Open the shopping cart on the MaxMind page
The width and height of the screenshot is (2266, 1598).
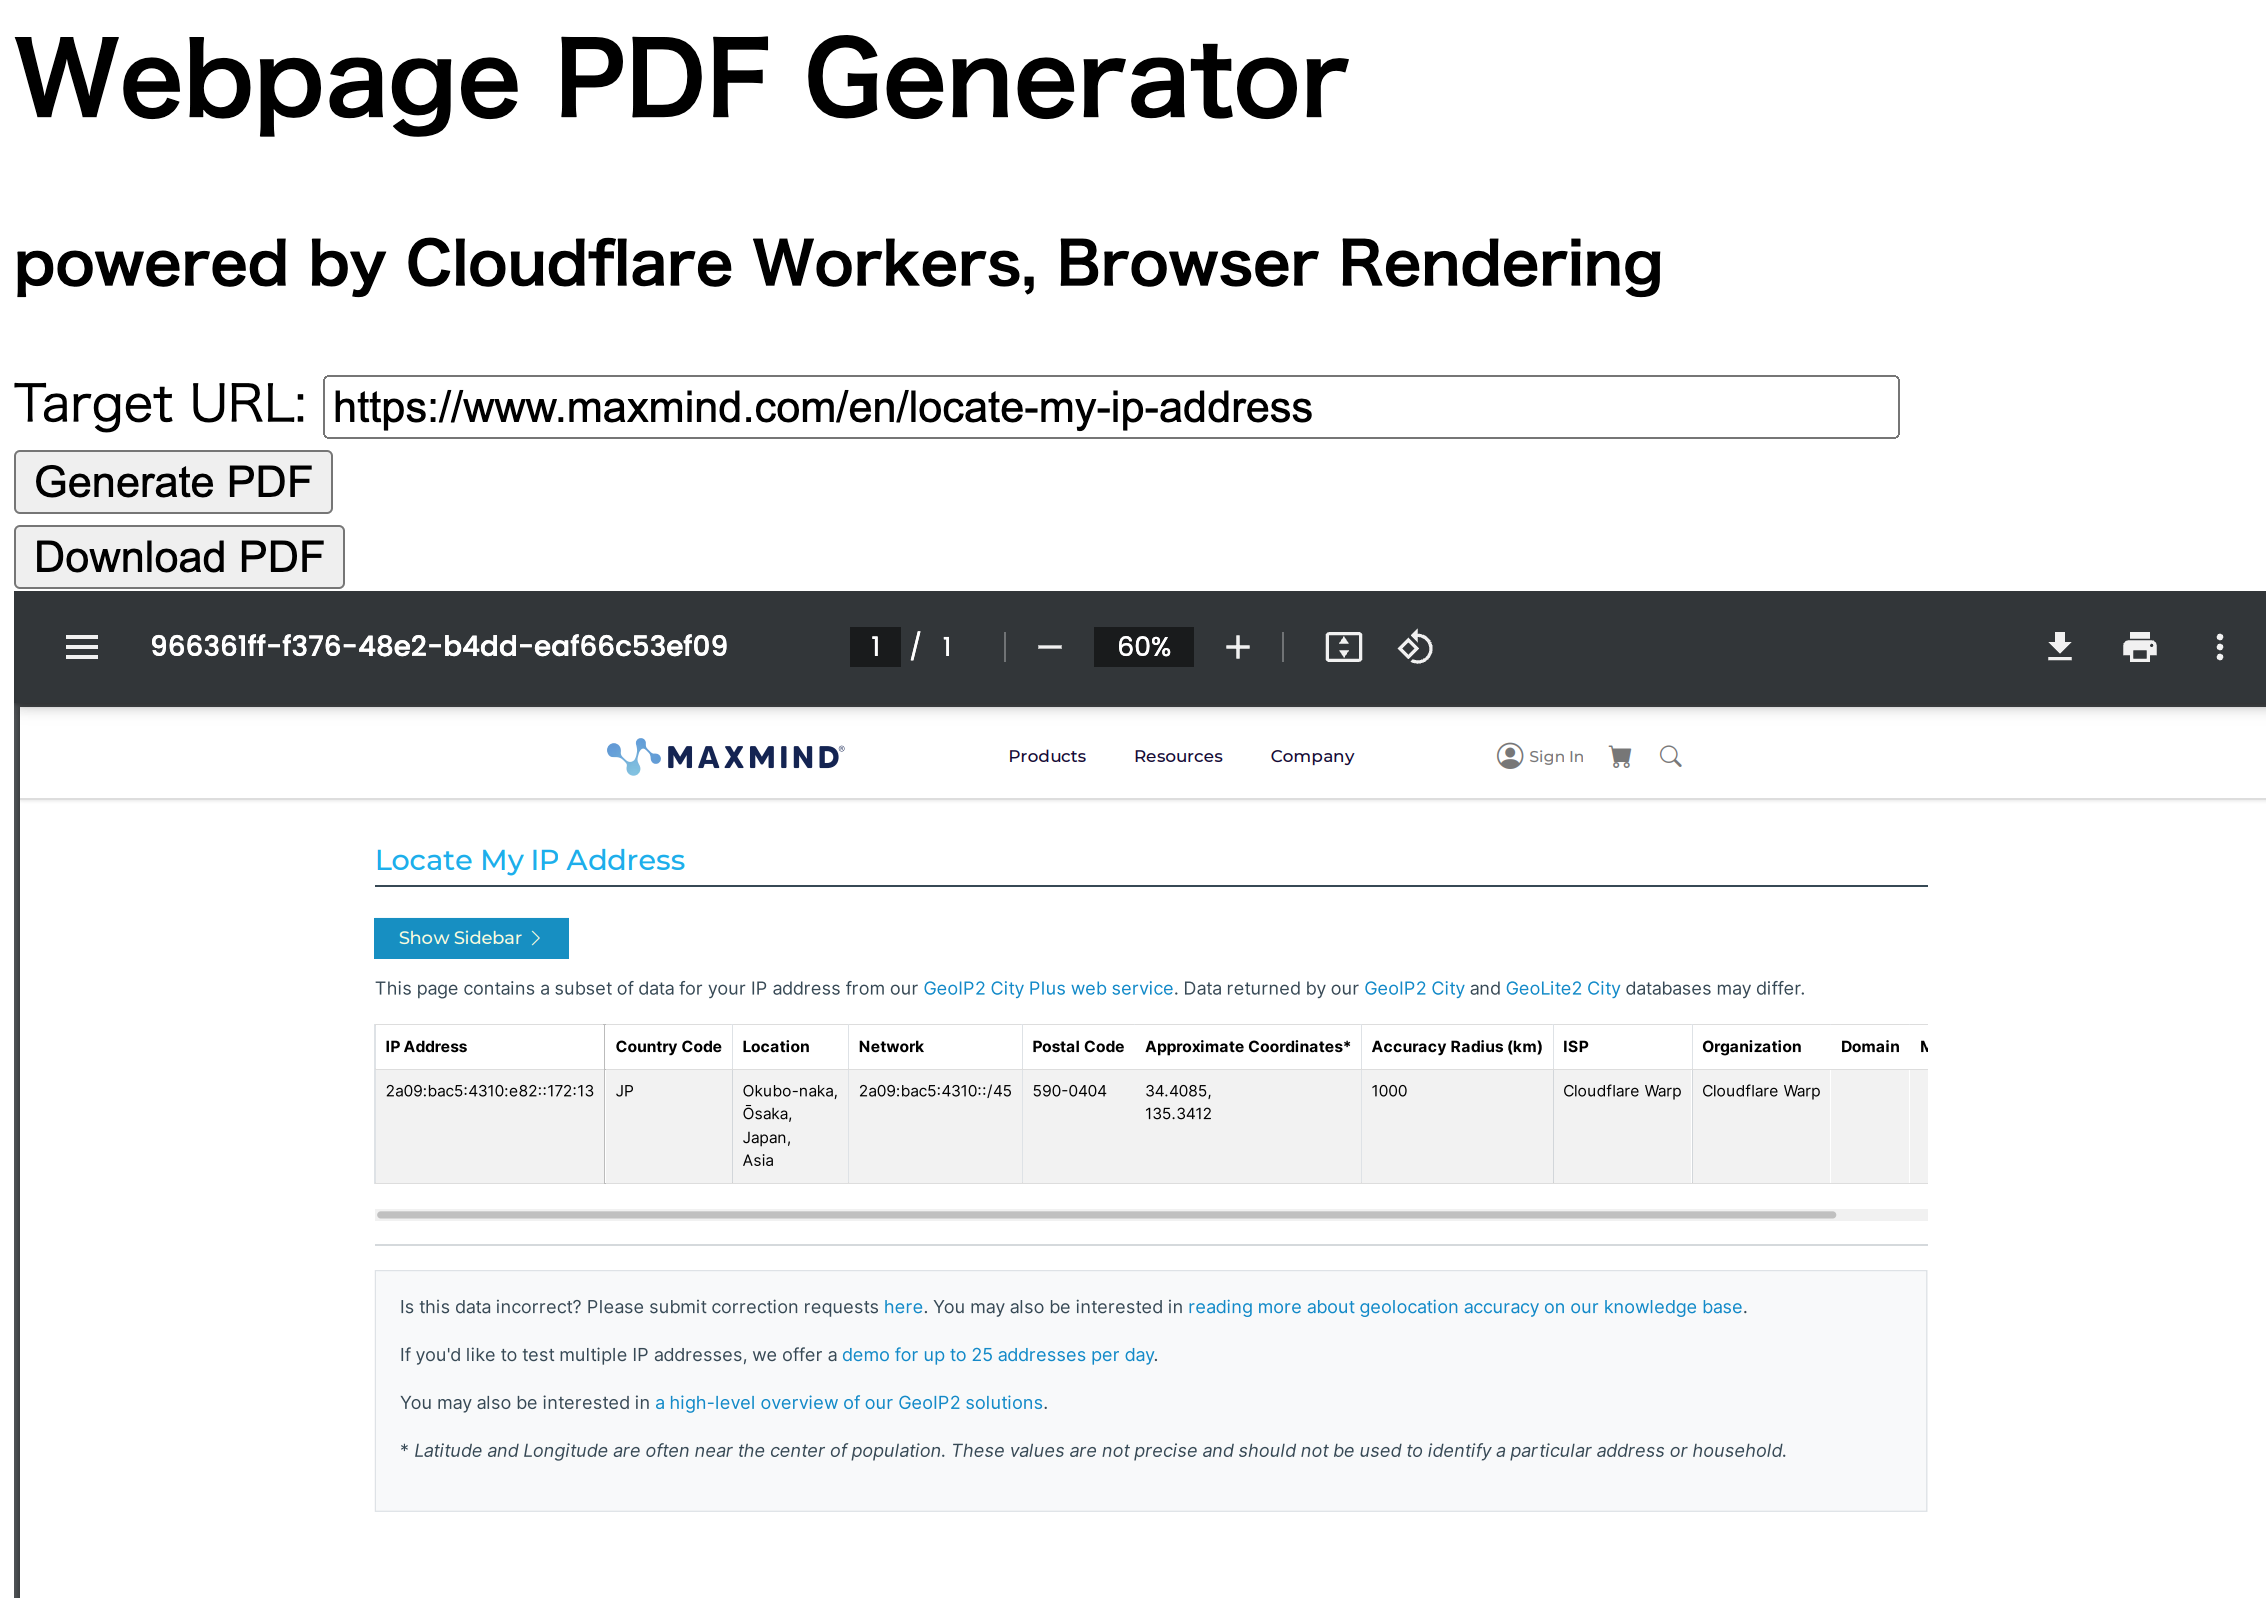[x=1620, y=756]
